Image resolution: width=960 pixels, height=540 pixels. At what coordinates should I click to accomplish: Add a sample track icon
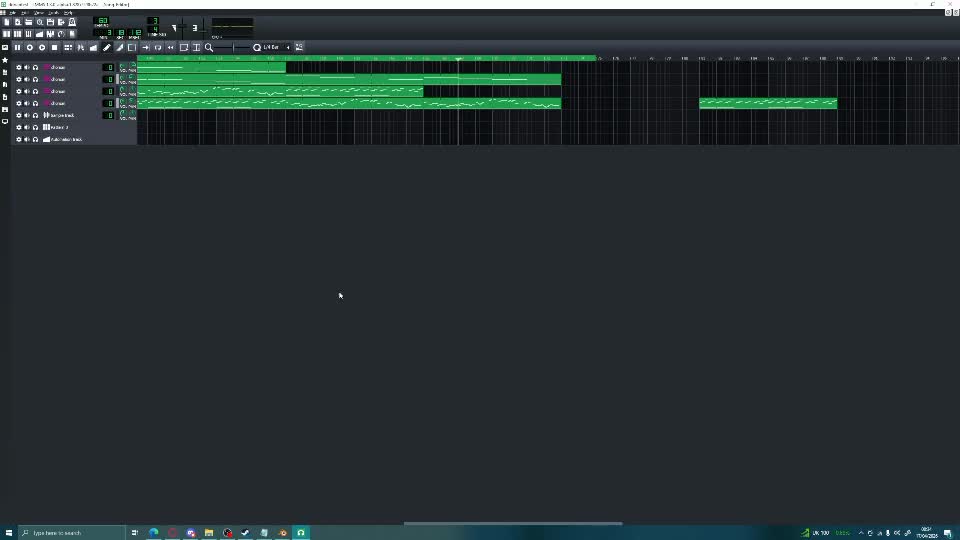click(x=81, y=47)
